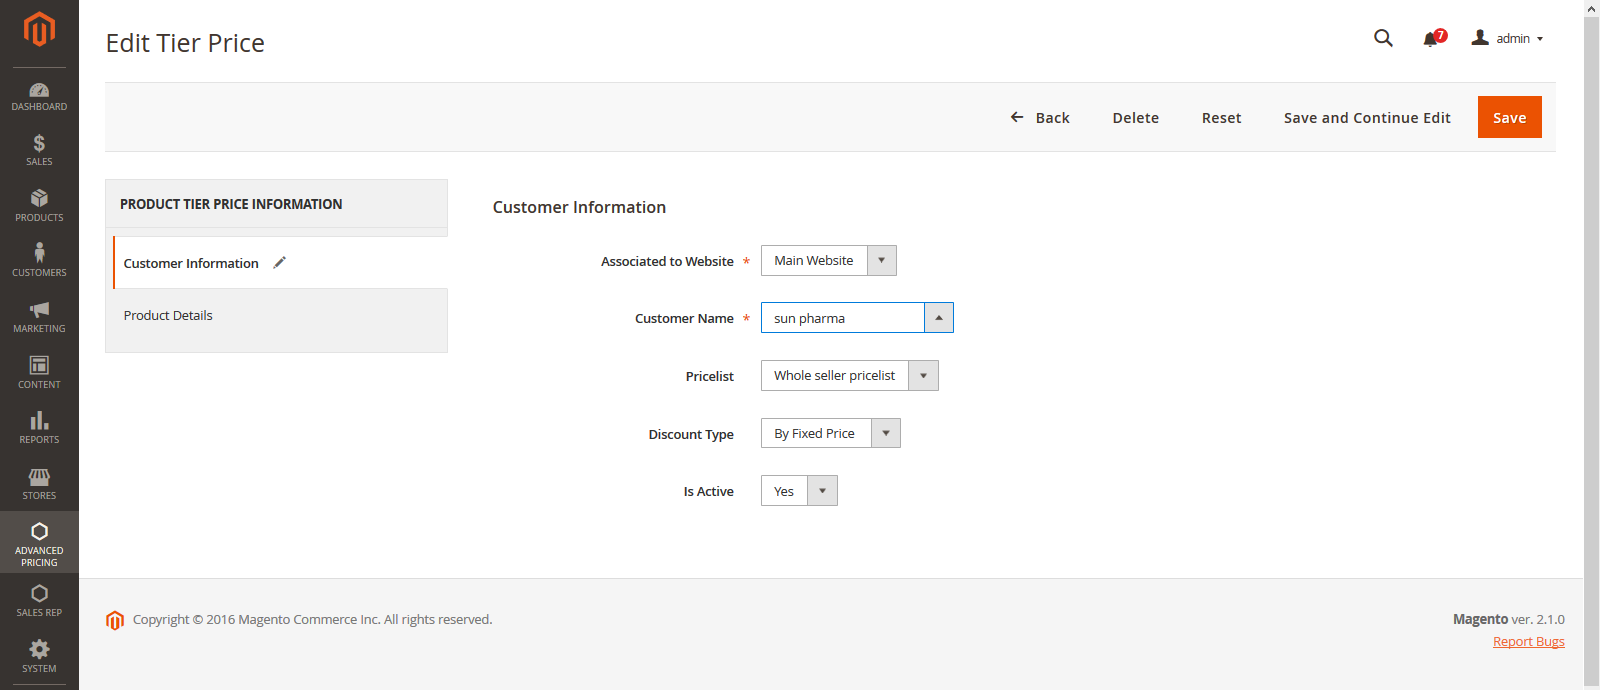Open the Content sidebar menu

click(x=39, y=372)
